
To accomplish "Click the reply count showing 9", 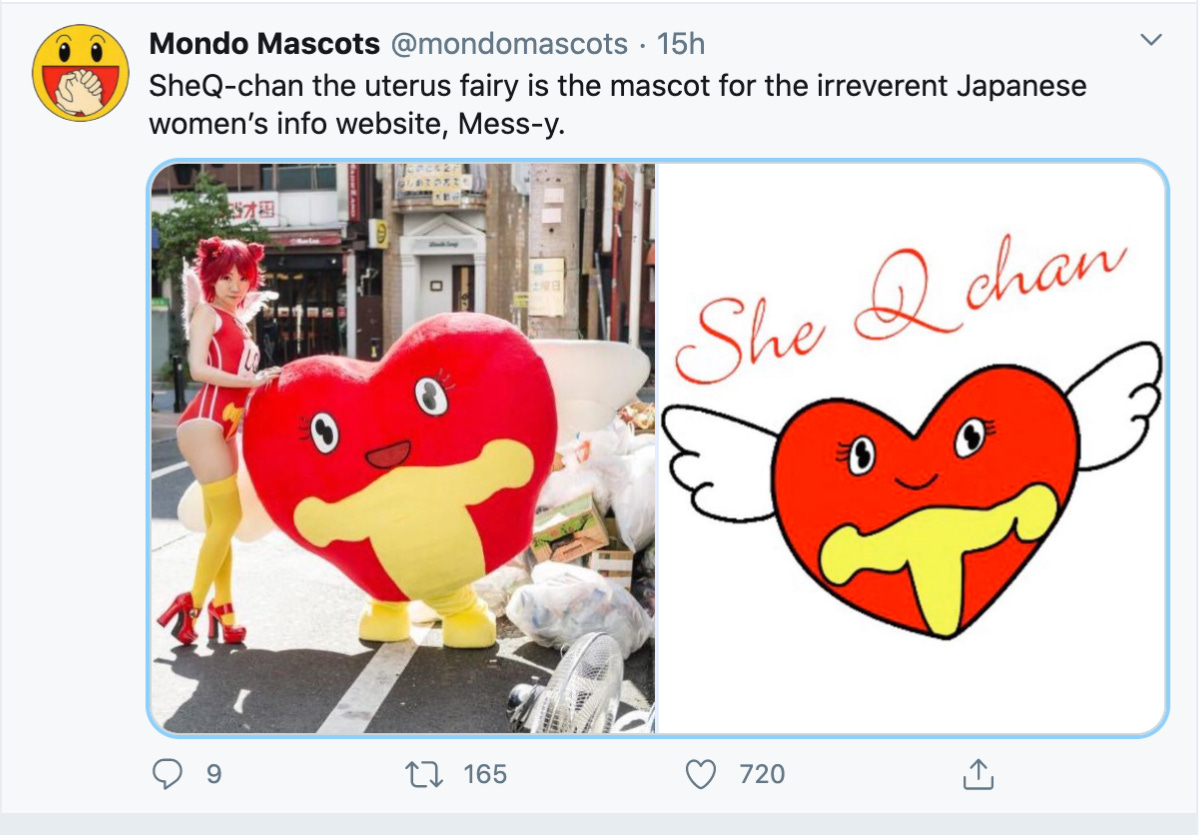I will tap(213, 774).
